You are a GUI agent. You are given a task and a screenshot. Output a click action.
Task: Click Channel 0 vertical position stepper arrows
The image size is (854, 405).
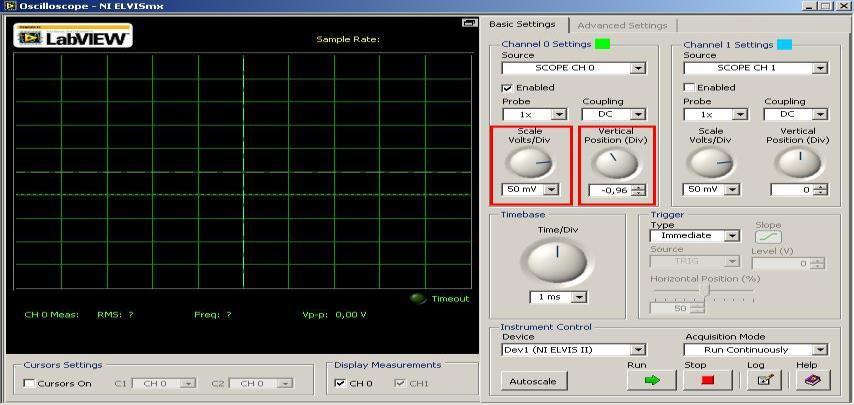(x=639, y=190)
